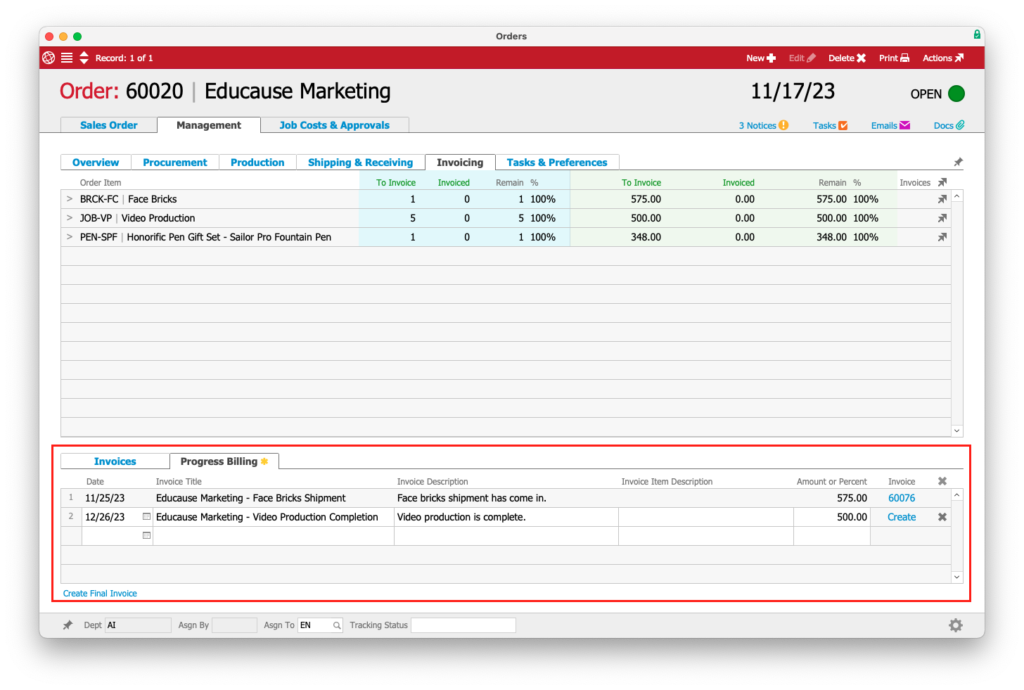Toggle the pin icon beside Dept
This screenshot has height=690, width=1024.
[68, 625]
